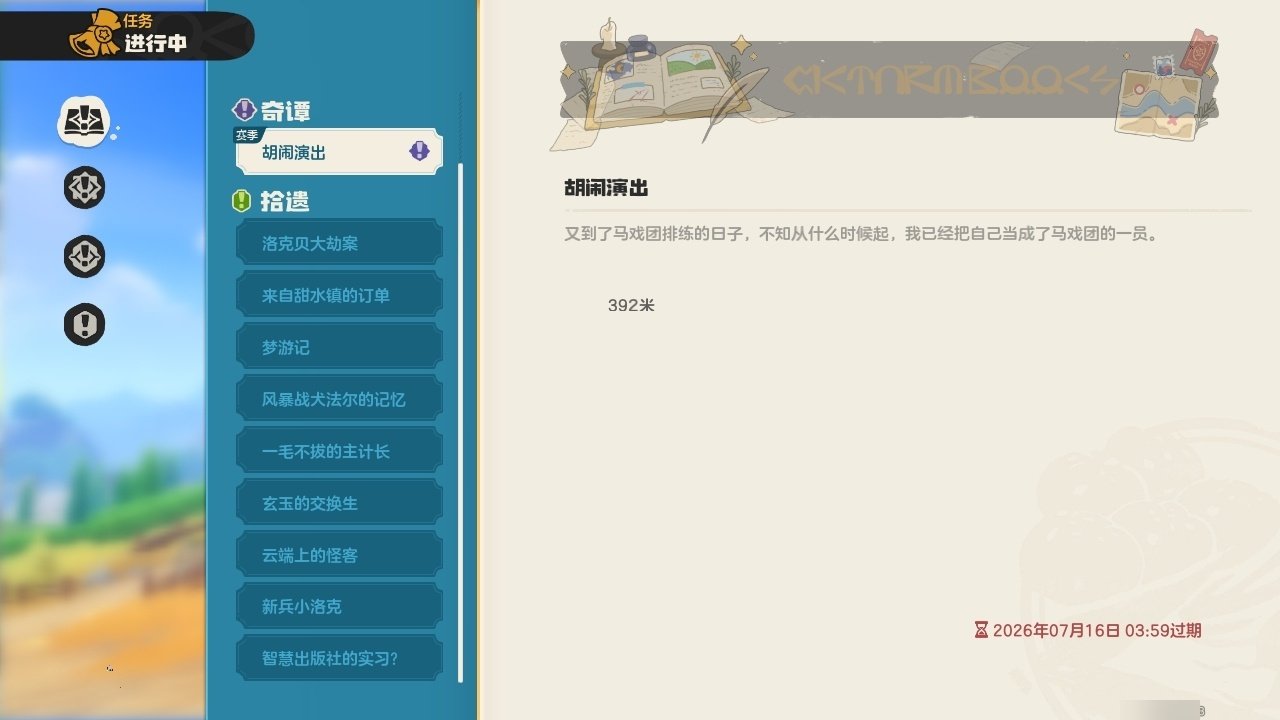The image size is (1280, 720).
Task: Click the 农季 tag on the selected quest
Action: point(246,135)
